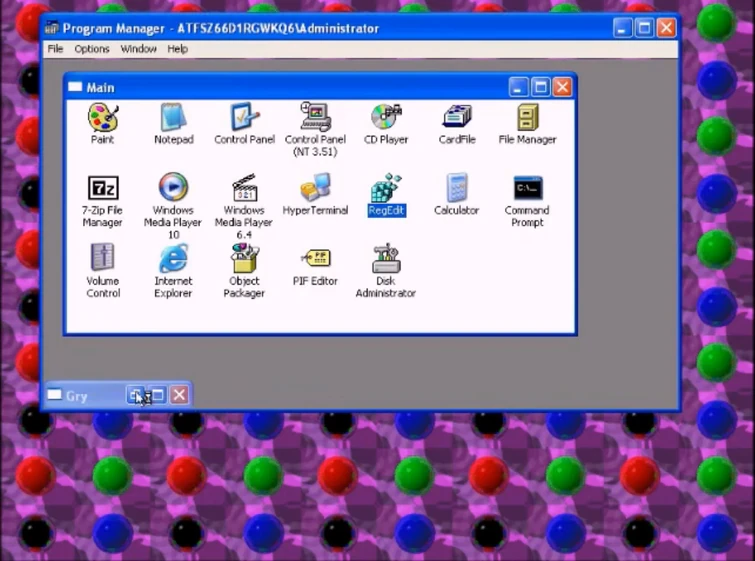Open the CD Player icon
This screenshot has height=561, width=755.
click(x=386, y=117)
